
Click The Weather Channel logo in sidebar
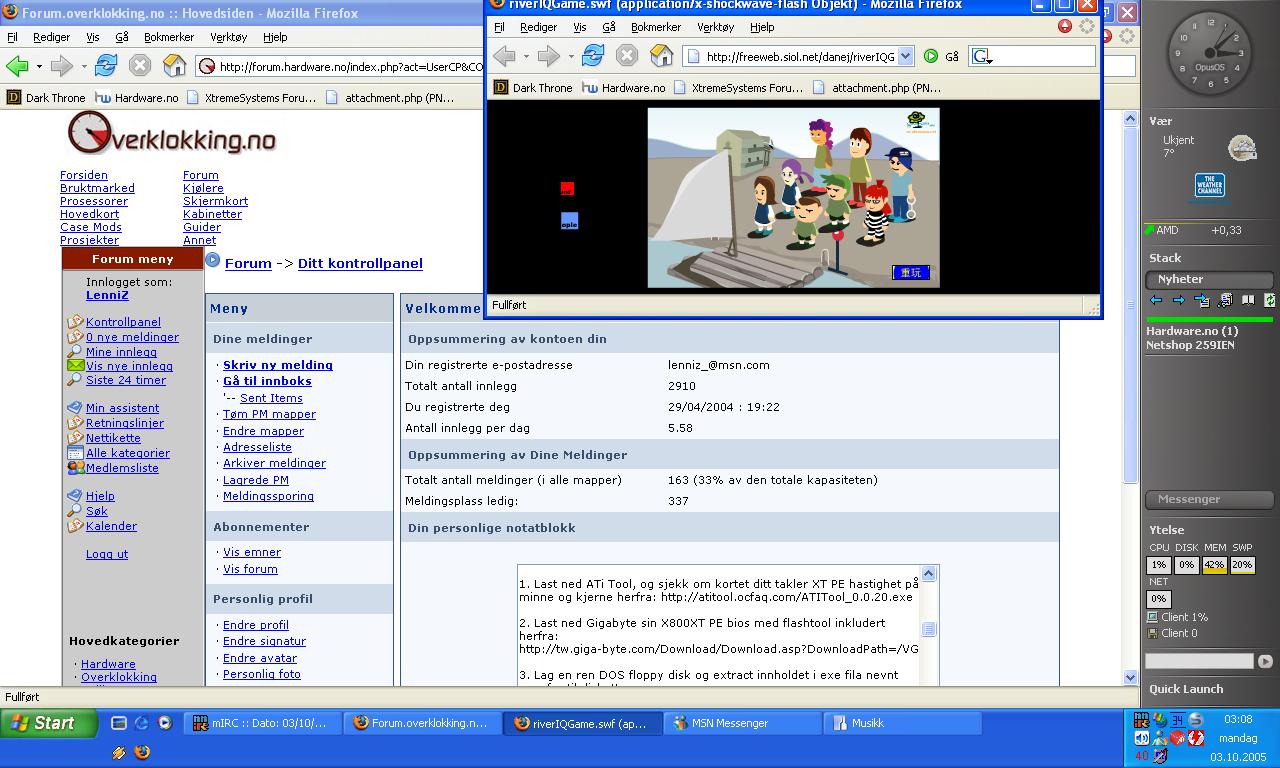pos(1210,186)
